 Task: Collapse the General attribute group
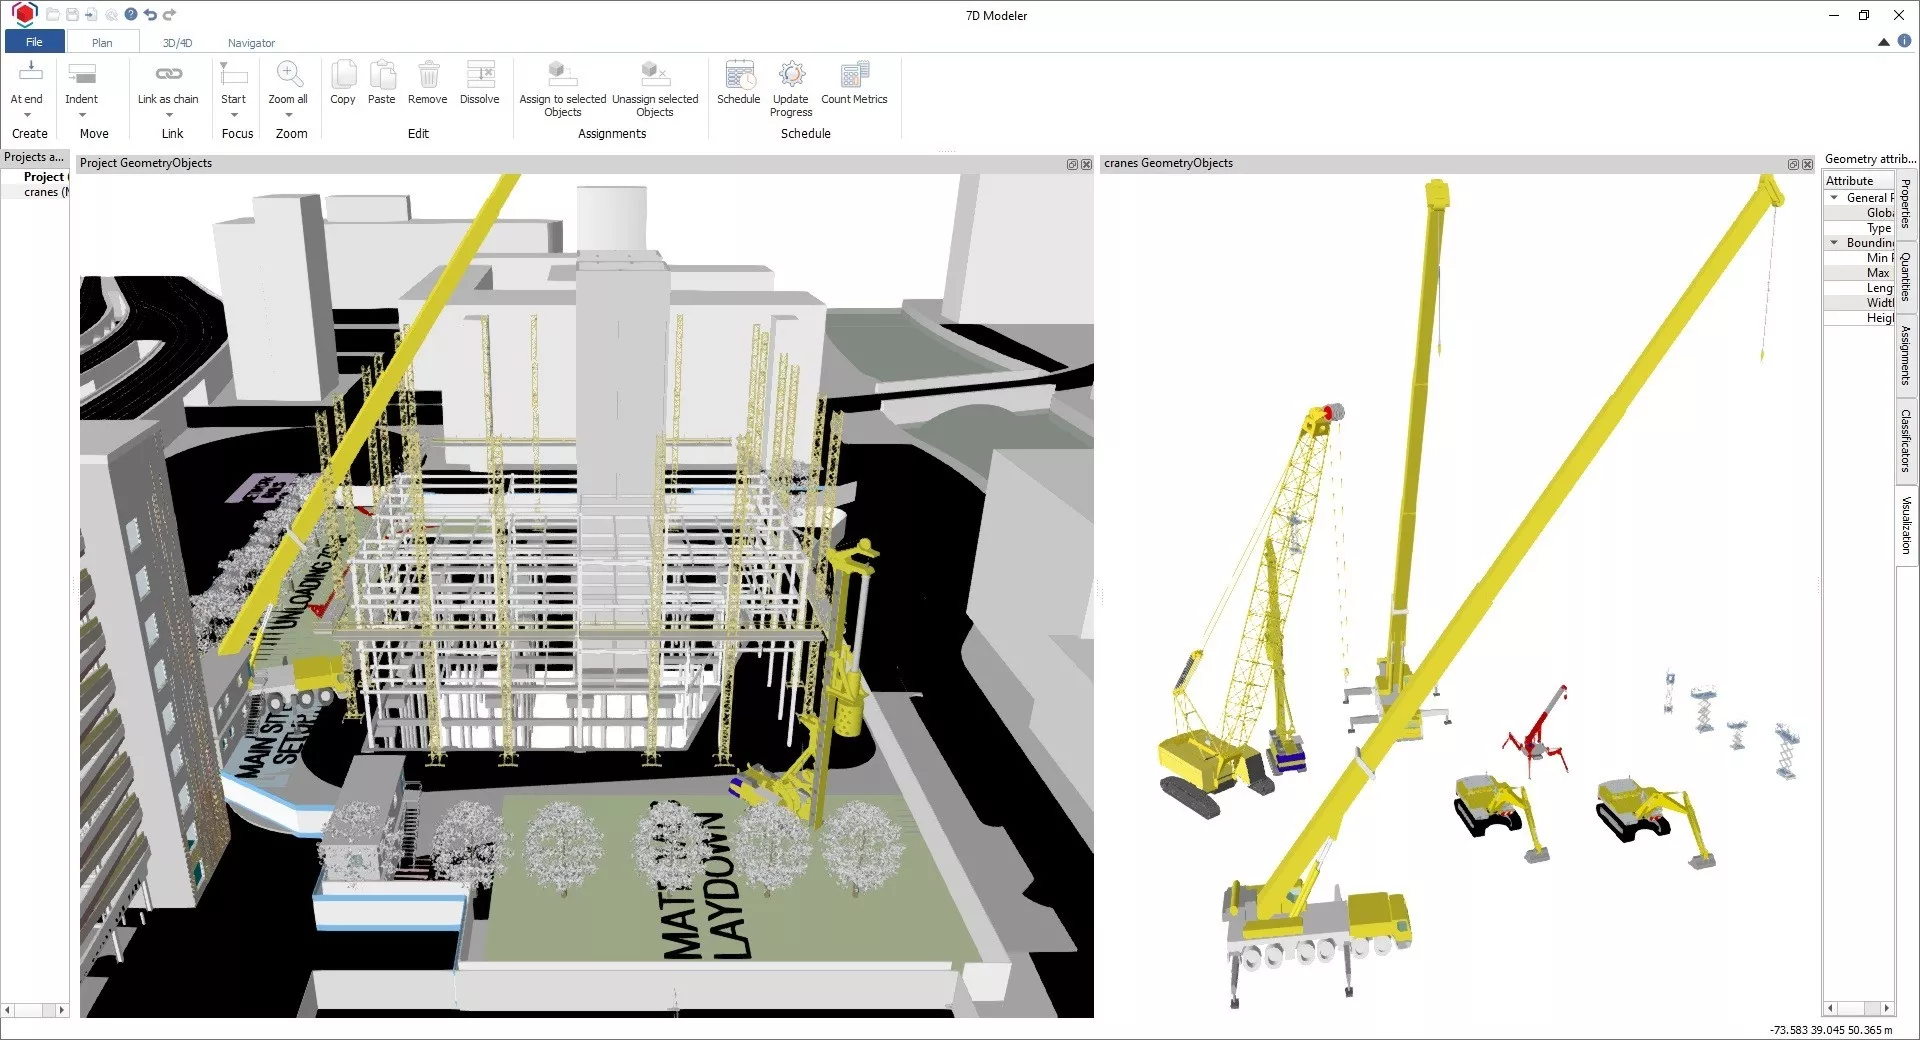tap(1834, 198)
